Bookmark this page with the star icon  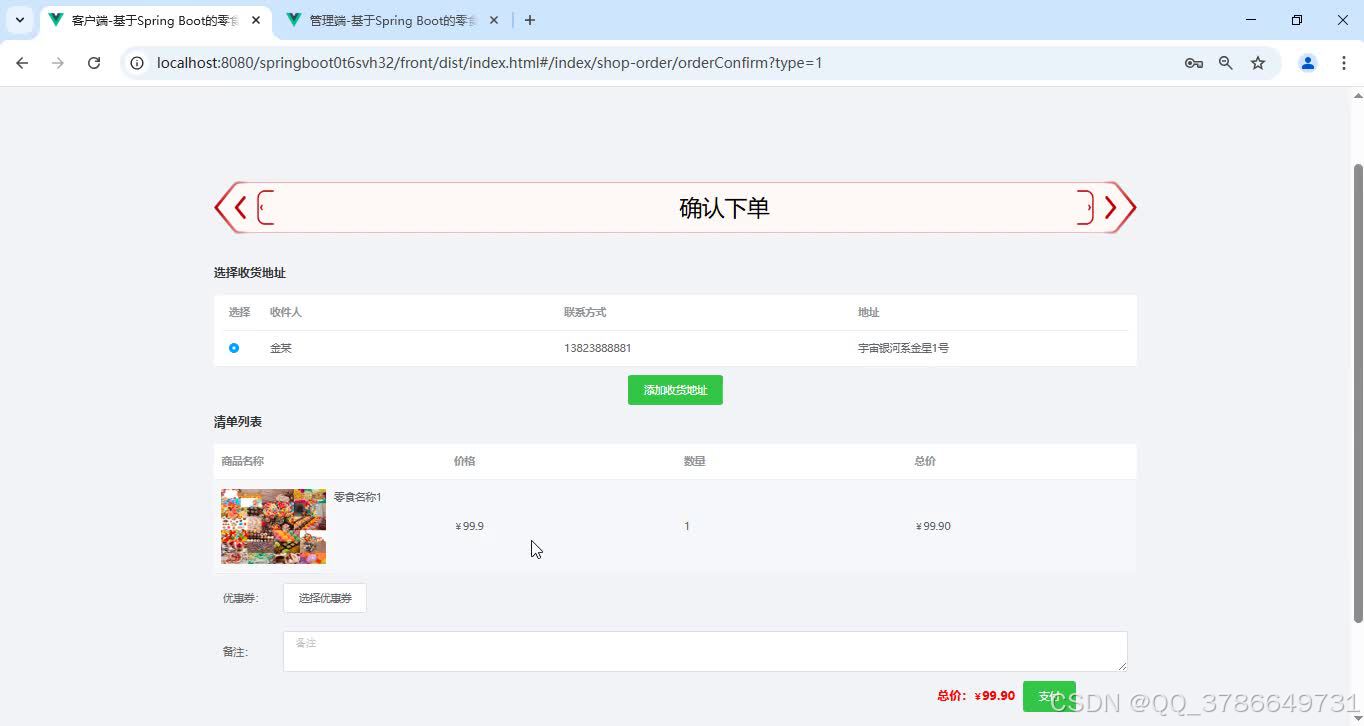pyautogui.click(x=1258, y=63)
